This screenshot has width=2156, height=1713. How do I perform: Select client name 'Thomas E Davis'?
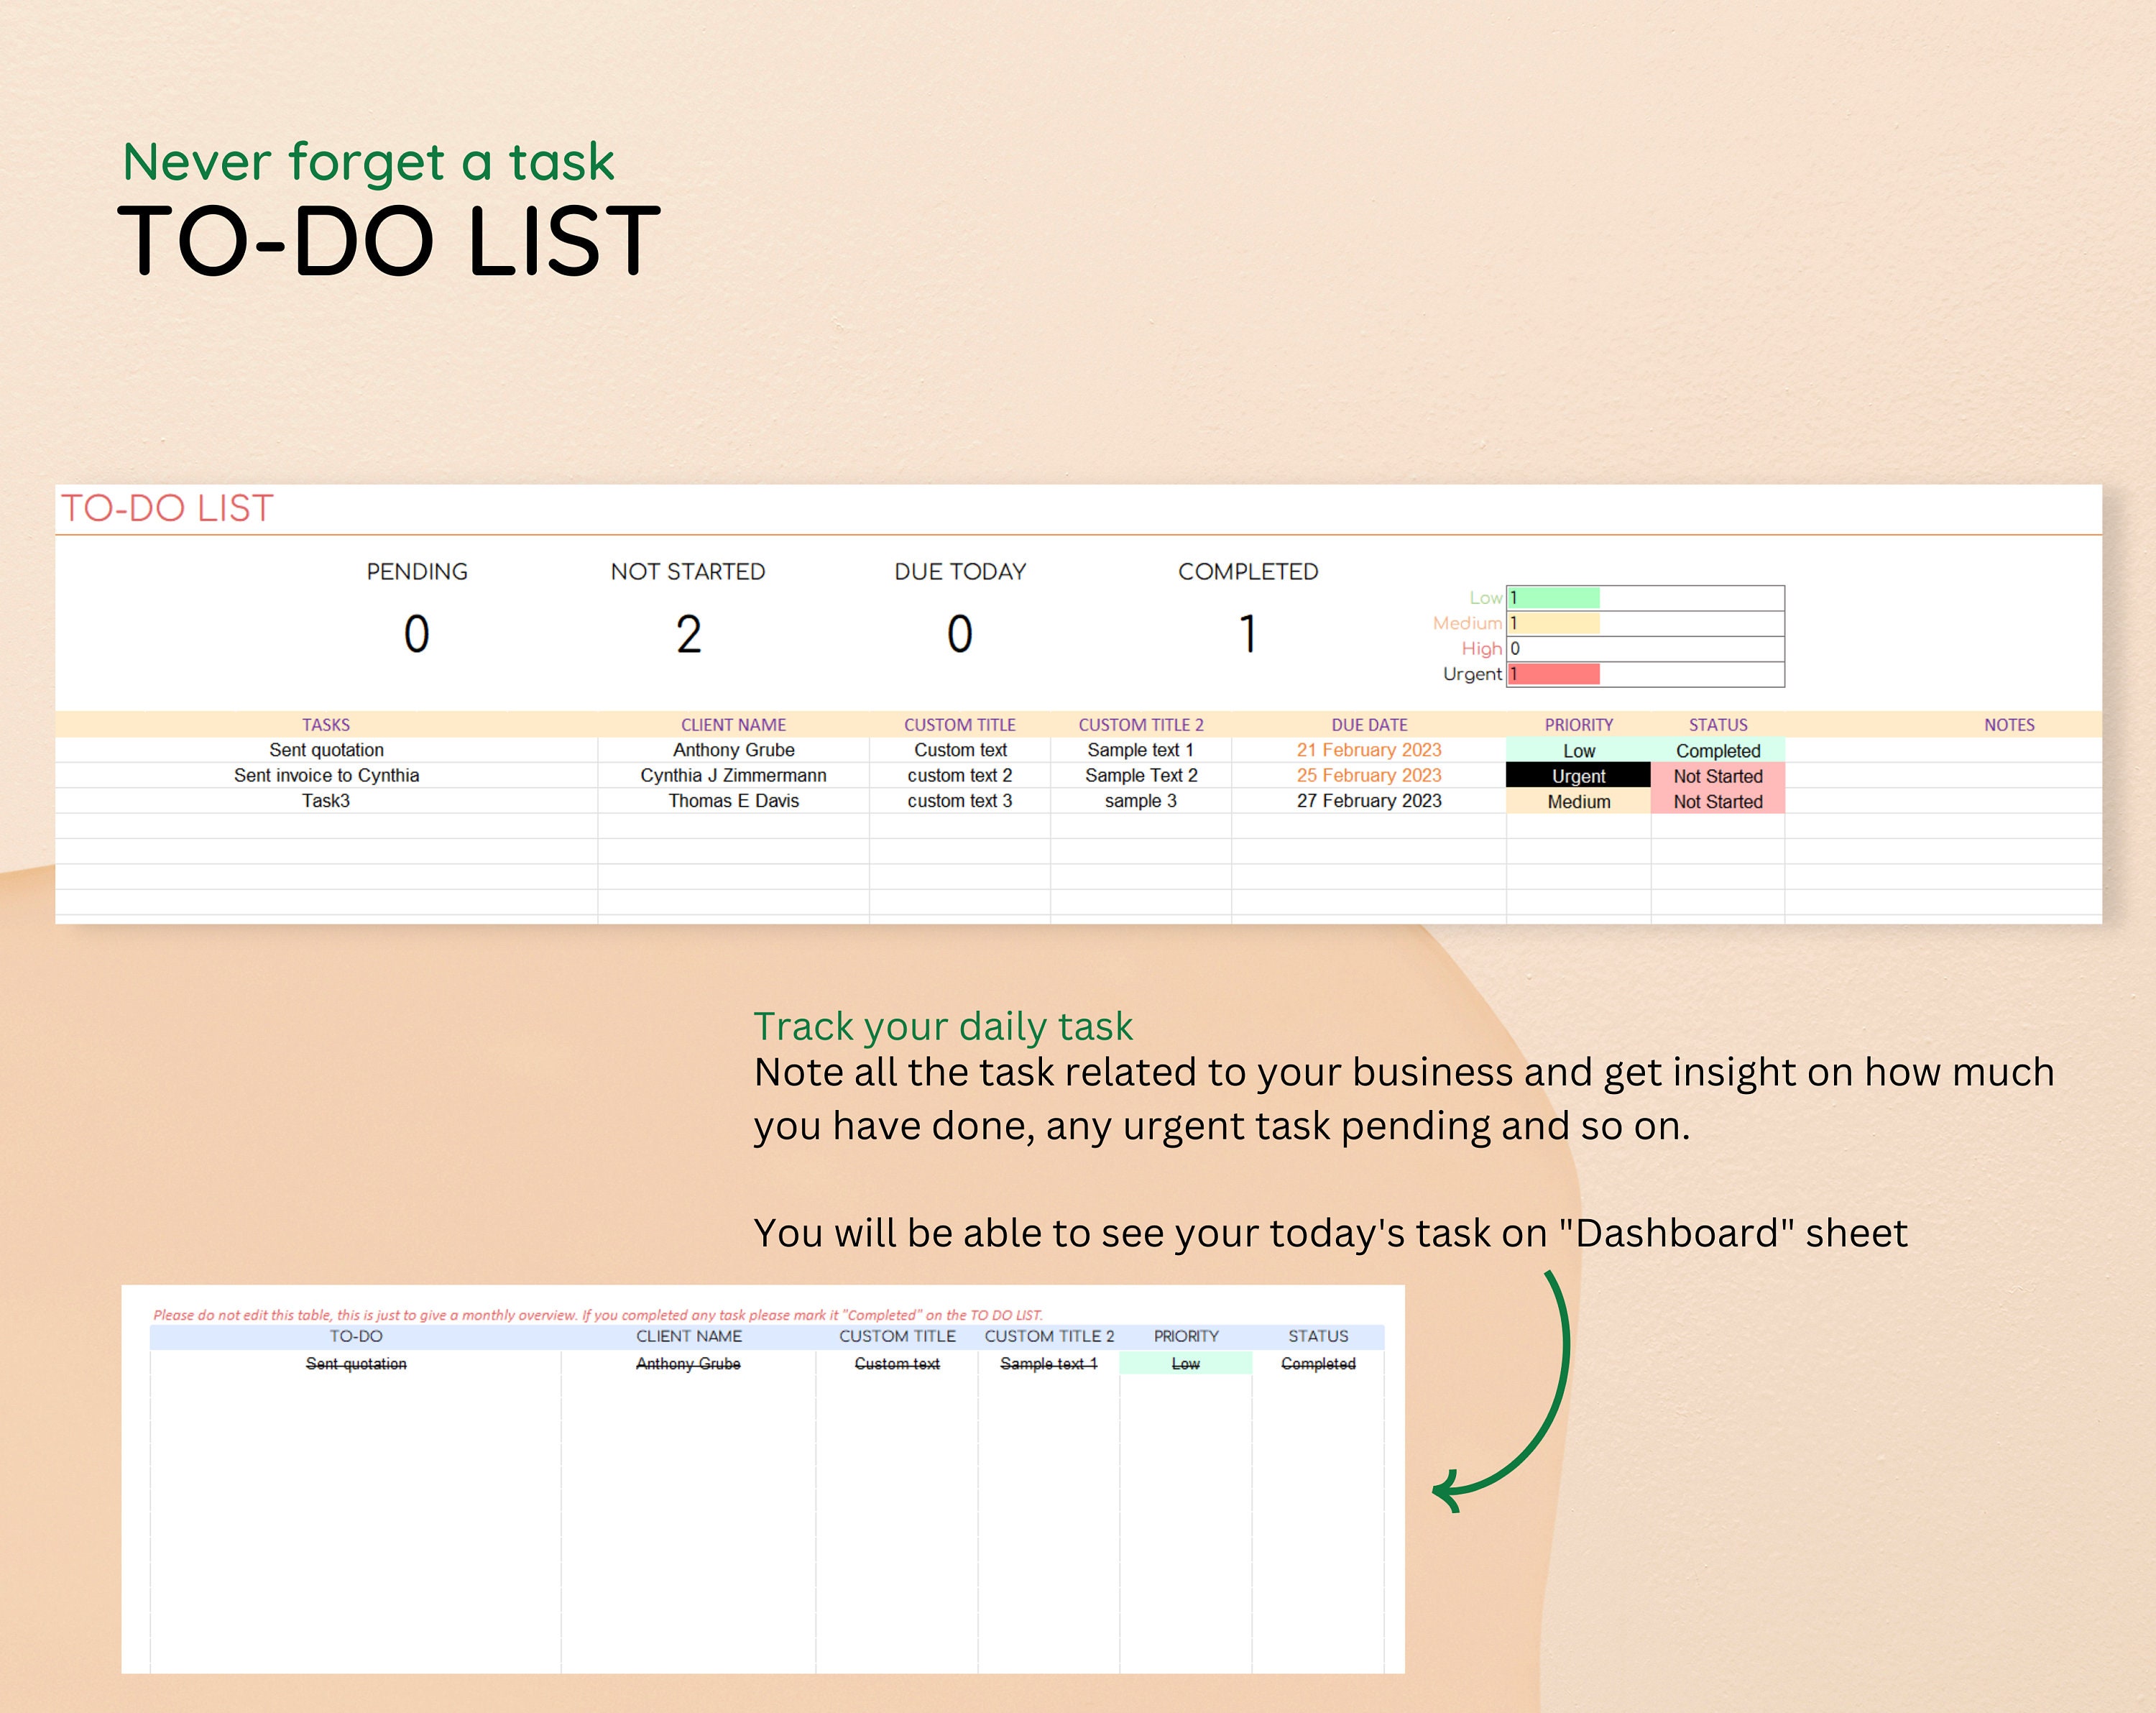point(733,801)
